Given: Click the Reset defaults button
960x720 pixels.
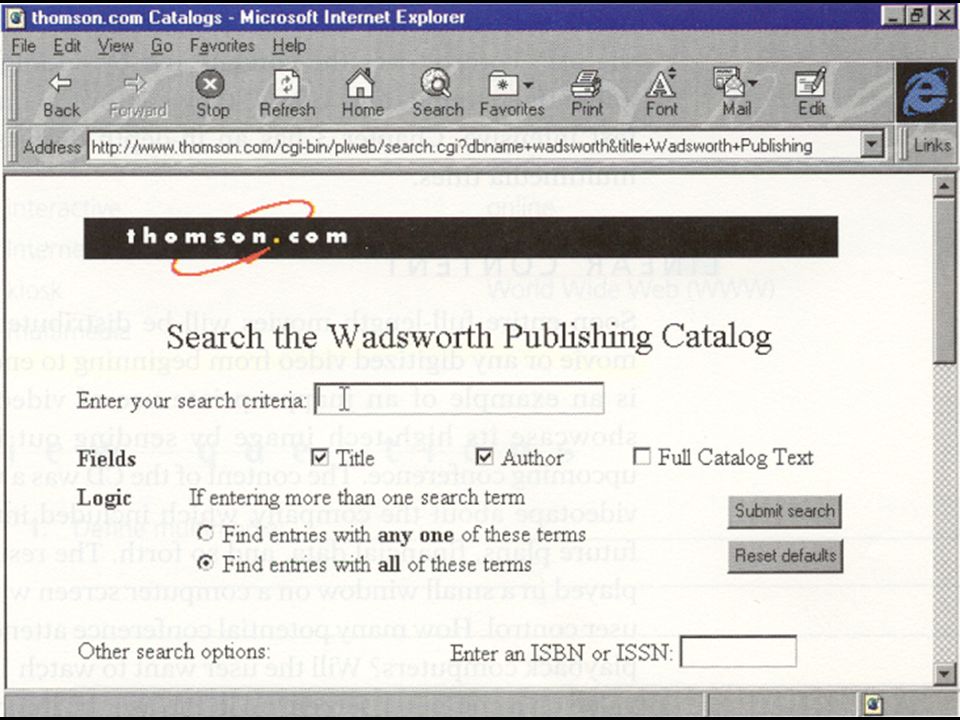Looking at the screenshot, I should pyautogui.click(x=785, y=556).
